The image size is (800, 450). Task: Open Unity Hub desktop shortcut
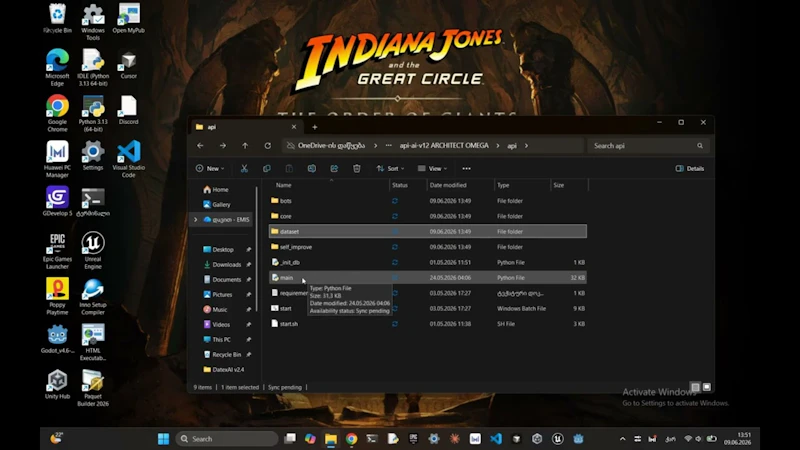(57, 384)
